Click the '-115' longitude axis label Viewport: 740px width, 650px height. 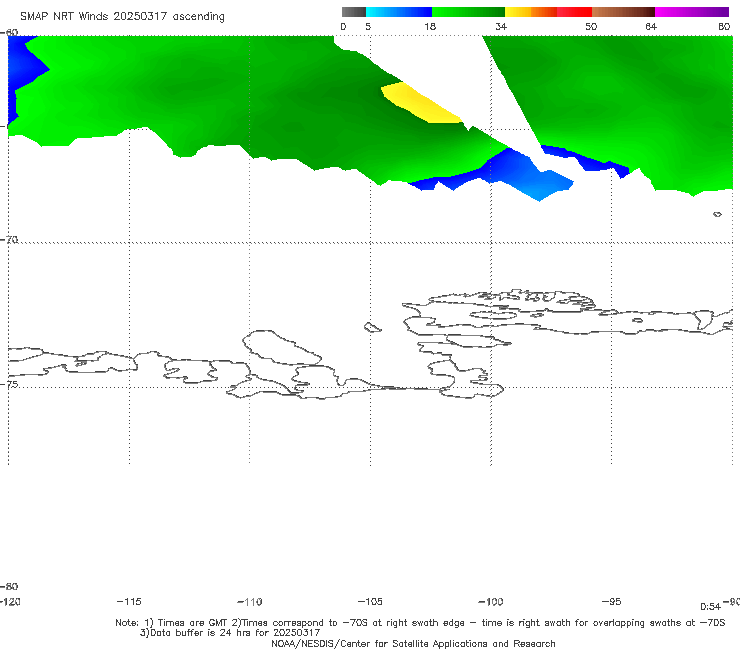129,601
